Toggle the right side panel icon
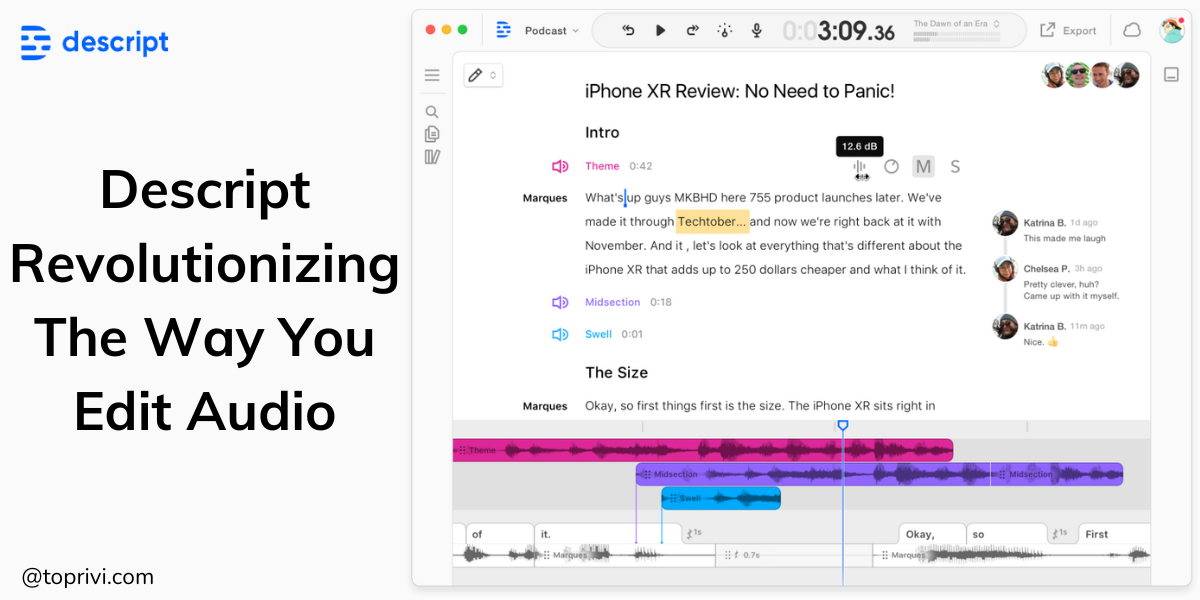Screen dimensions: 1200x600 click(1171, 75)
